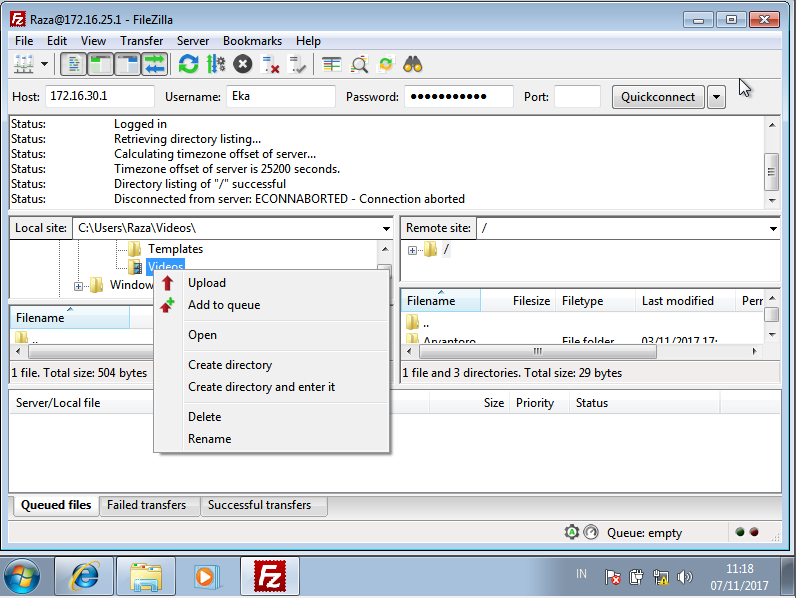This screenshot has width=796, height=598.
Task: Click the Quickconnect button
Action: [x=658, y=96]
